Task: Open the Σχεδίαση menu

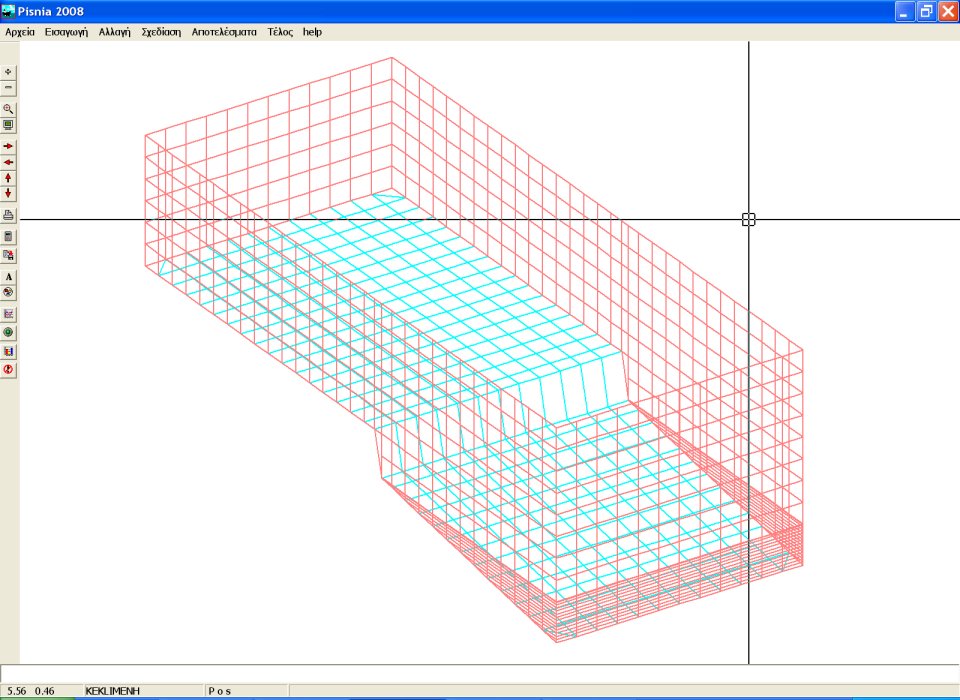Action: 161,32
